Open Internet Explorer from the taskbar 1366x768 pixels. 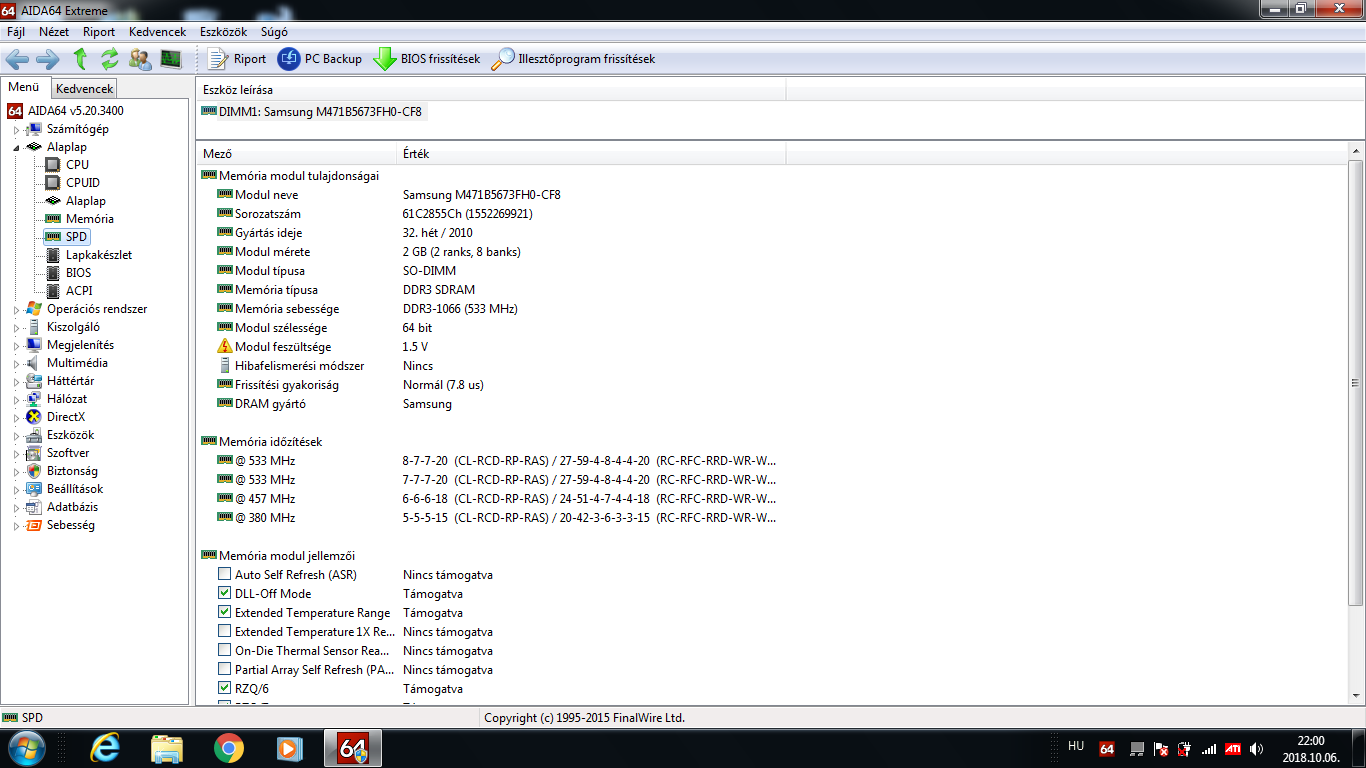(105, 748)
